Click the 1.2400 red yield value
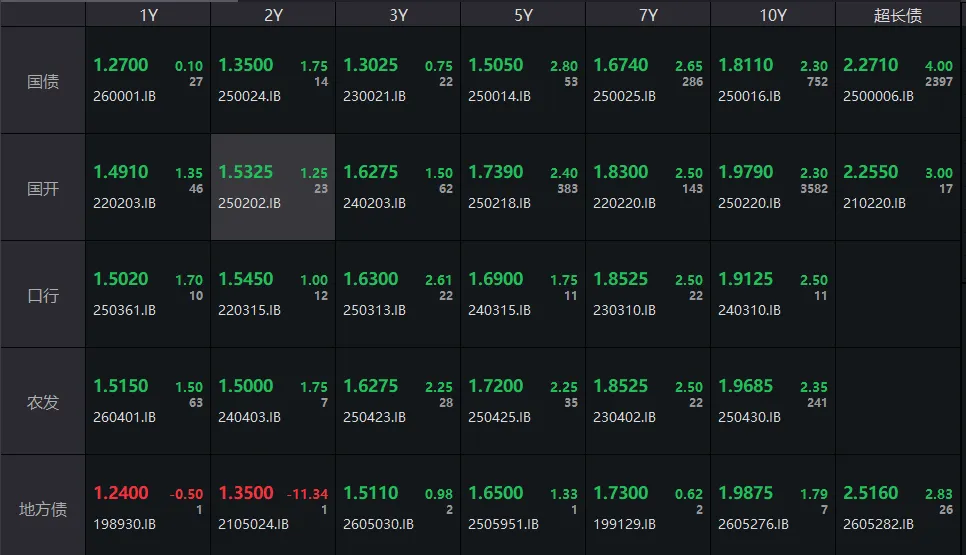This screenshot has width=966, height=555. [121, 493]
